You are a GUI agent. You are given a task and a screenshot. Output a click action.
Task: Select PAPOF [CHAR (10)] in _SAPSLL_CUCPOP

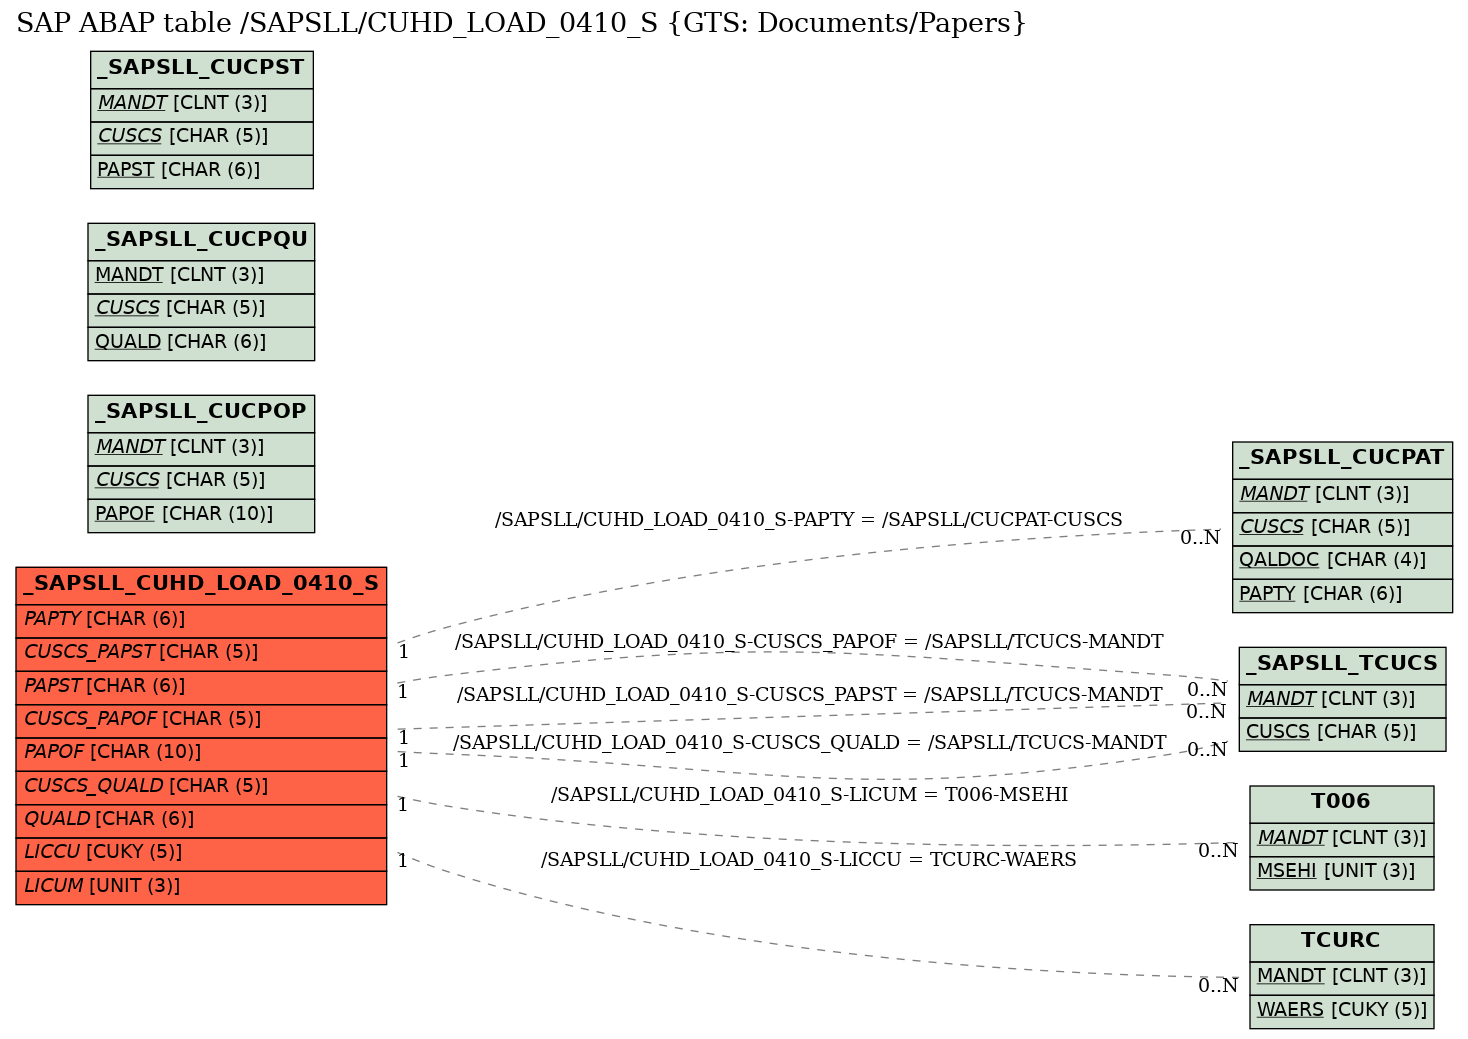(201, 515)
